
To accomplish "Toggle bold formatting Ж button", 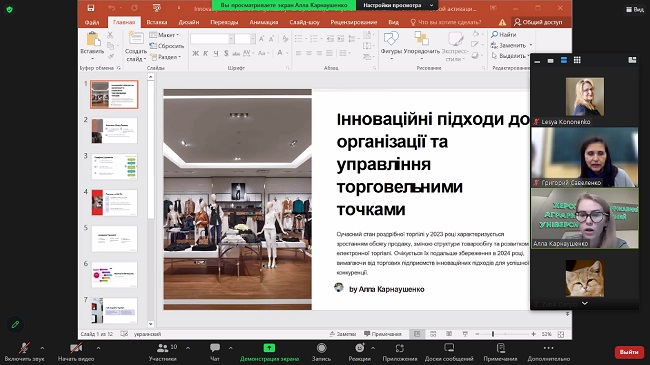I will (x=195, y=53).
